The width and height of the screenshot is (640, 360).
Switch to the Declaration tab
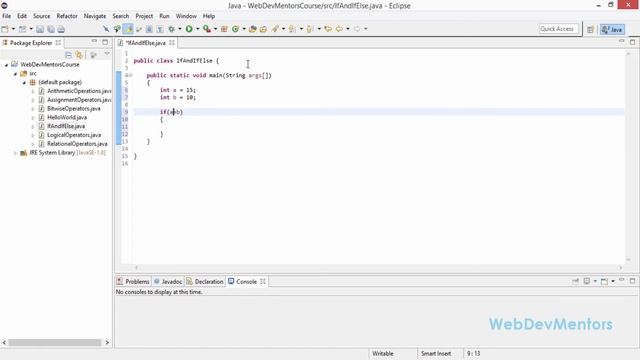pos(205,281)
